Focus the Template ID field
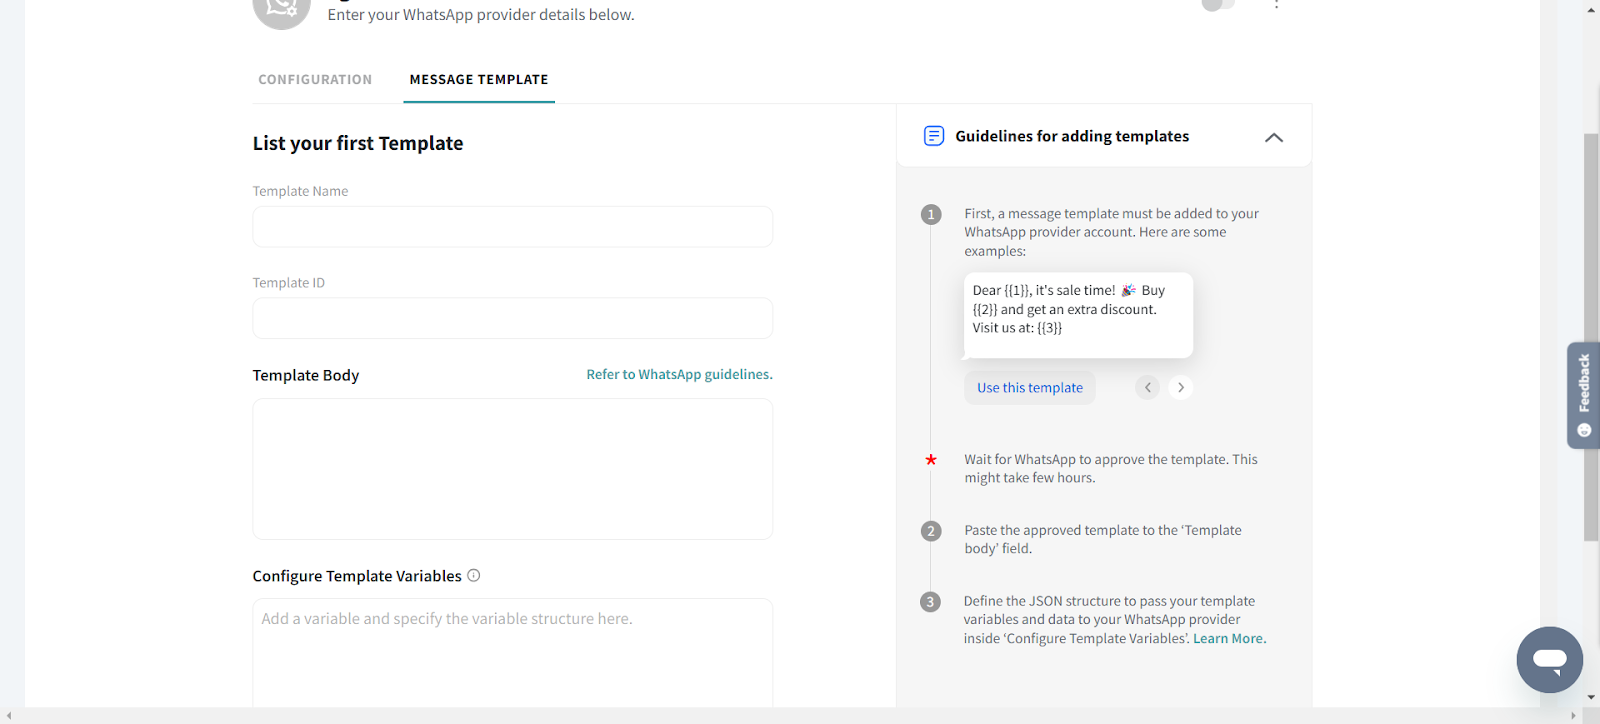 [512, 318]
